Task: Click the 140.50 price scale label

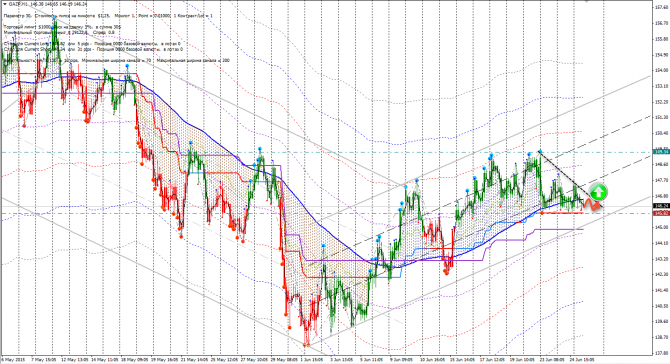Action: click(662, 306)
